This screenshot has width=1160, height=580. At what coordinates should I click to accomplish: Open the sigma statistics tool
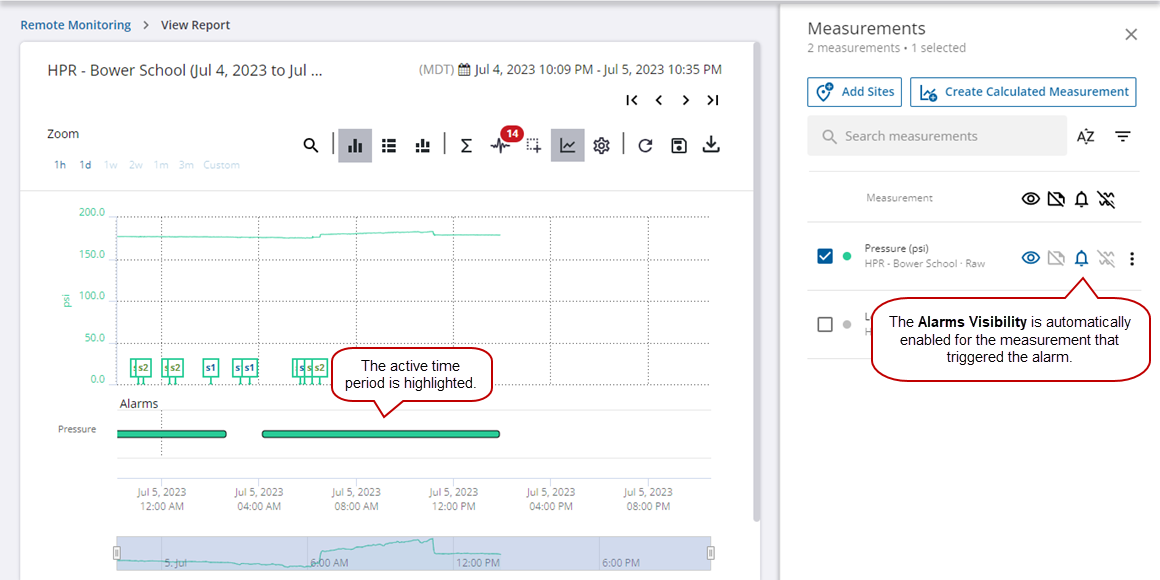pos(466,146)
